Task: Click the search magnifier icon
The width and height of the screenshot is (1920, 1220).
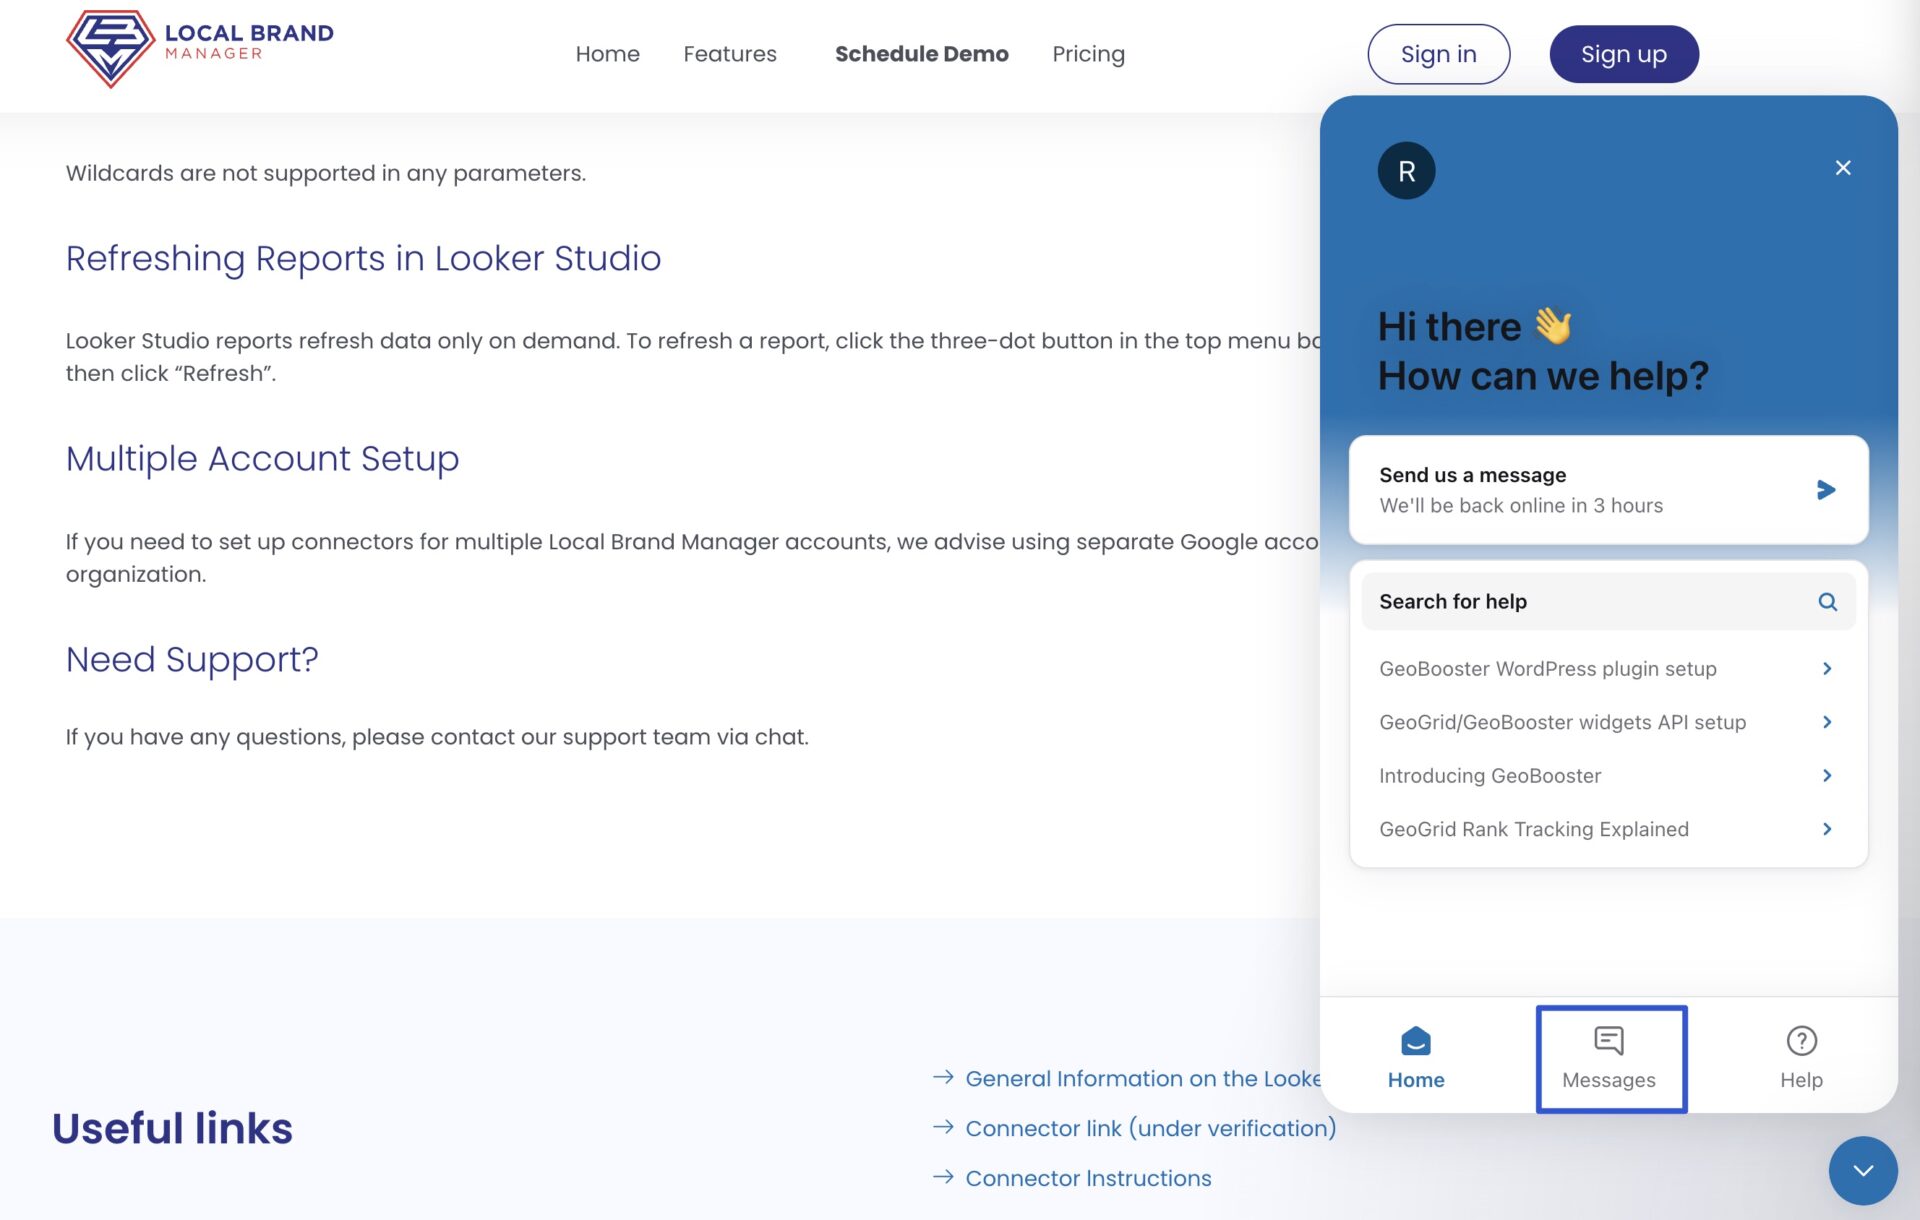Action: [1826, 602]
